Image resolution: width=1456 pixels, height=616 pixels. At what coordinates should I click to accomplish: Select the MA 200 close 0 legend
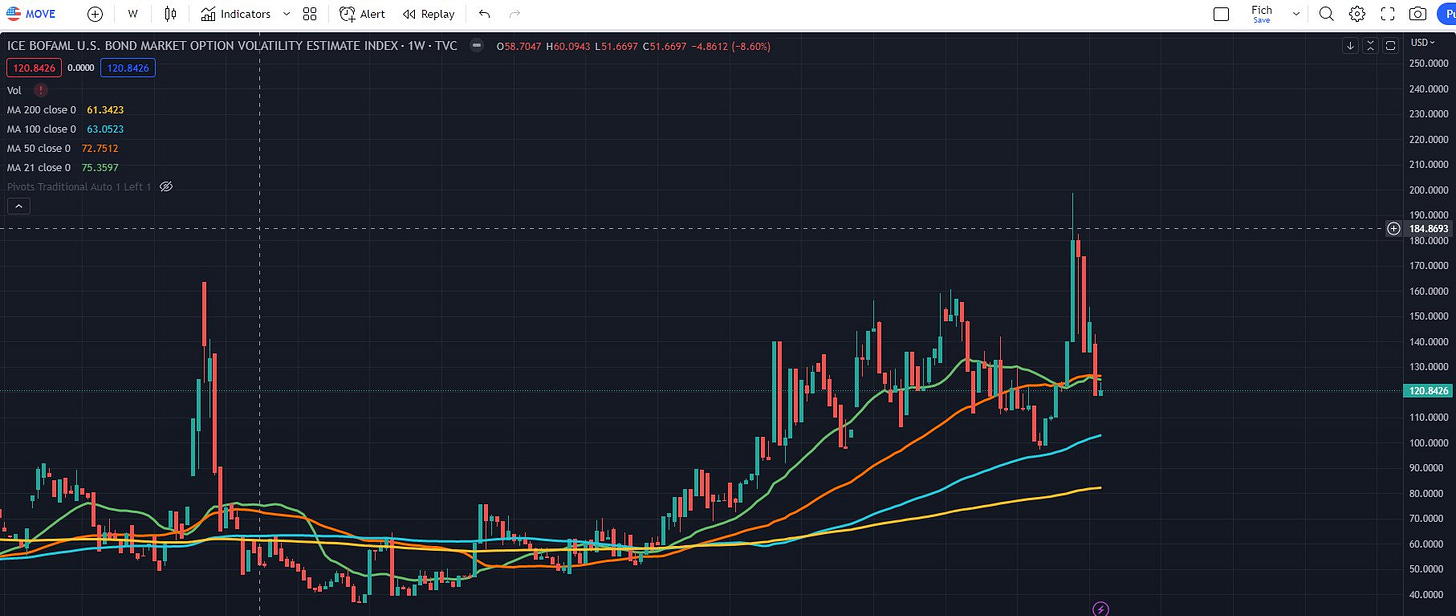[x=41, y=110]
